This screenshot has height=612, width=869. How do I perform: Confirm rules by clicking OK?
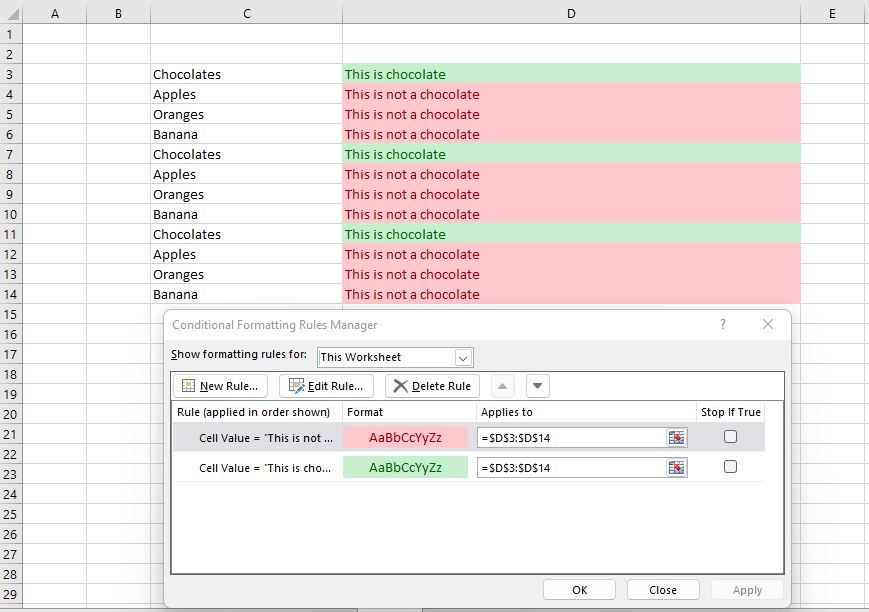click(x=578, y=589)
